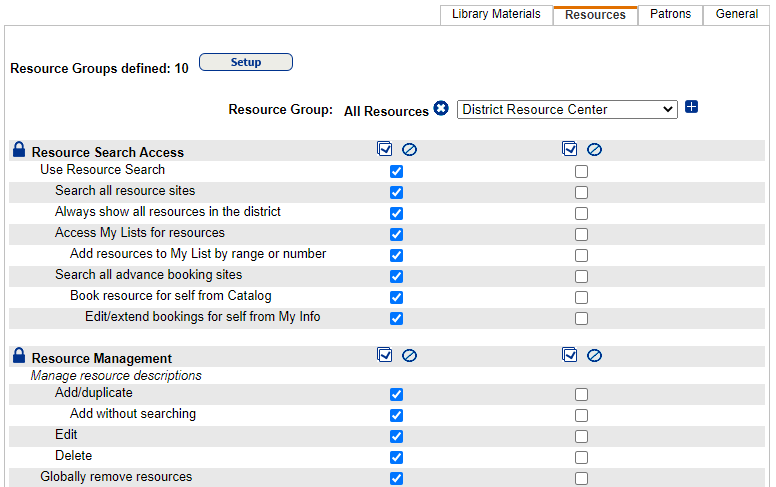Click clear-all icon in second column of Resource Management

[x=594, y=356]
